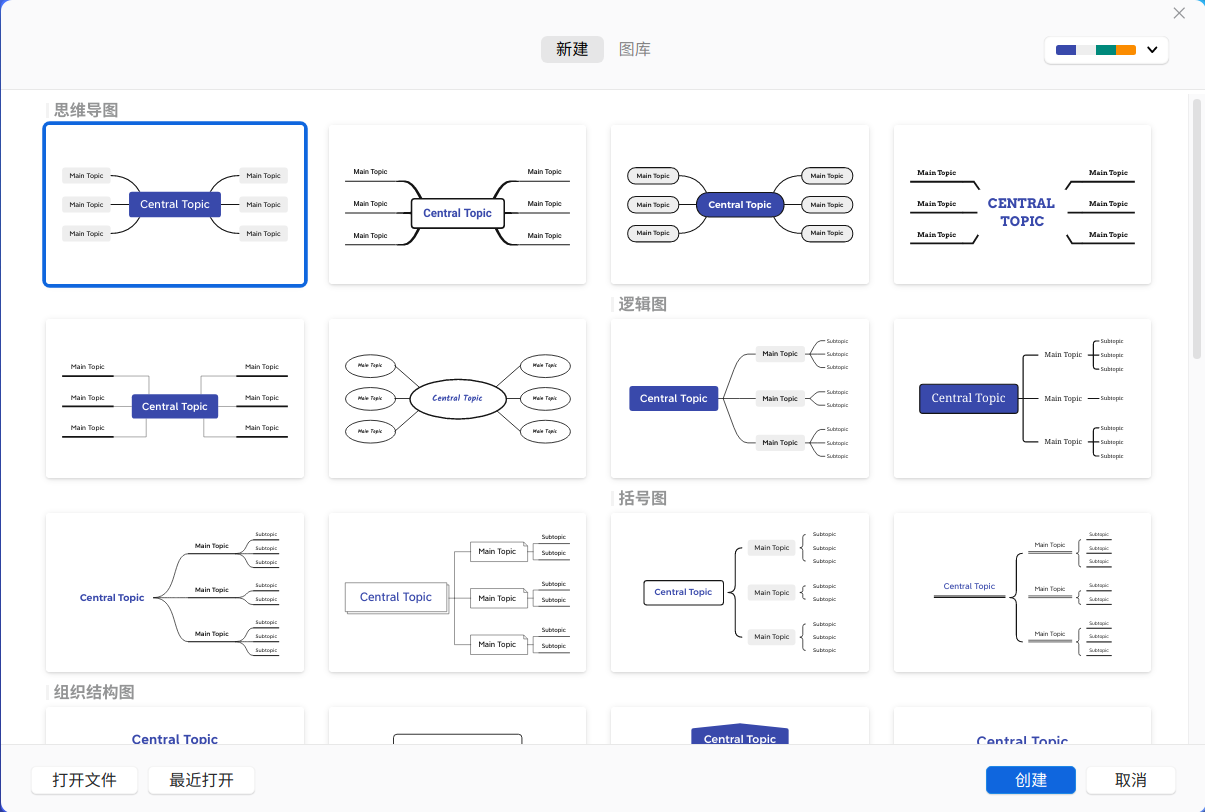Click the 创建 button
This screenshot has width=1205, height=812.
tap(1030, 780)
